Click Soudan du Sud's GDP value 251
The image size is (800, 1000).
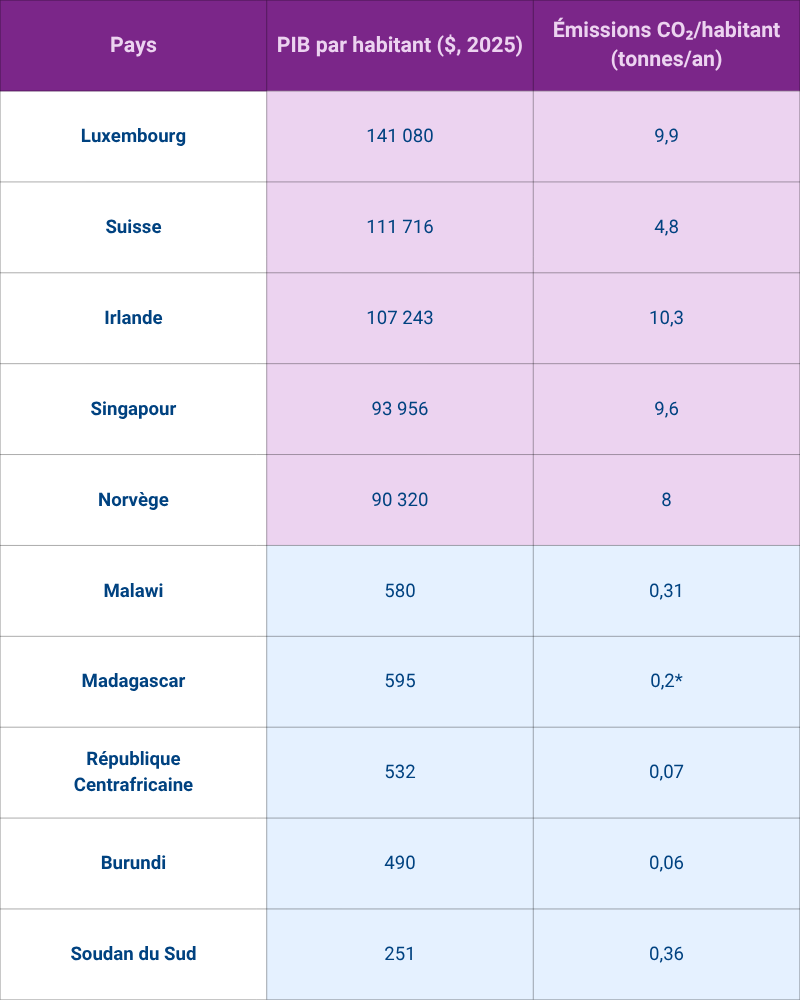click(400, 954)
